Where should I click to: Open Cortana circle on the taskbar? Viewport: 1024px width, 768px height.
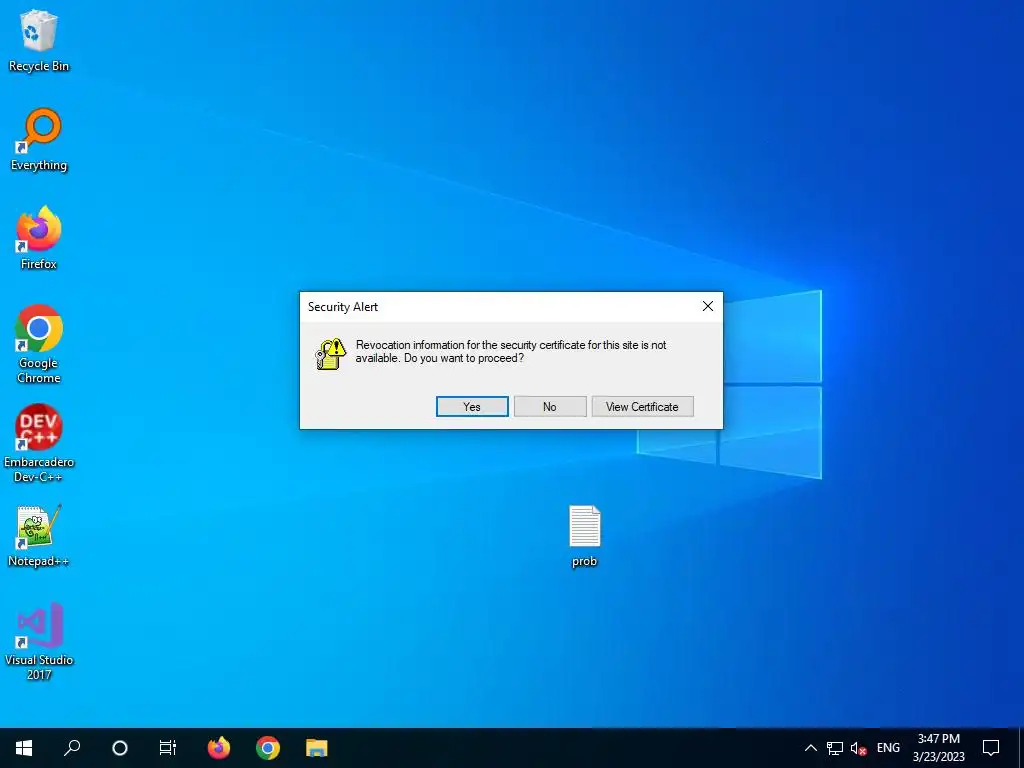(120, 748)
